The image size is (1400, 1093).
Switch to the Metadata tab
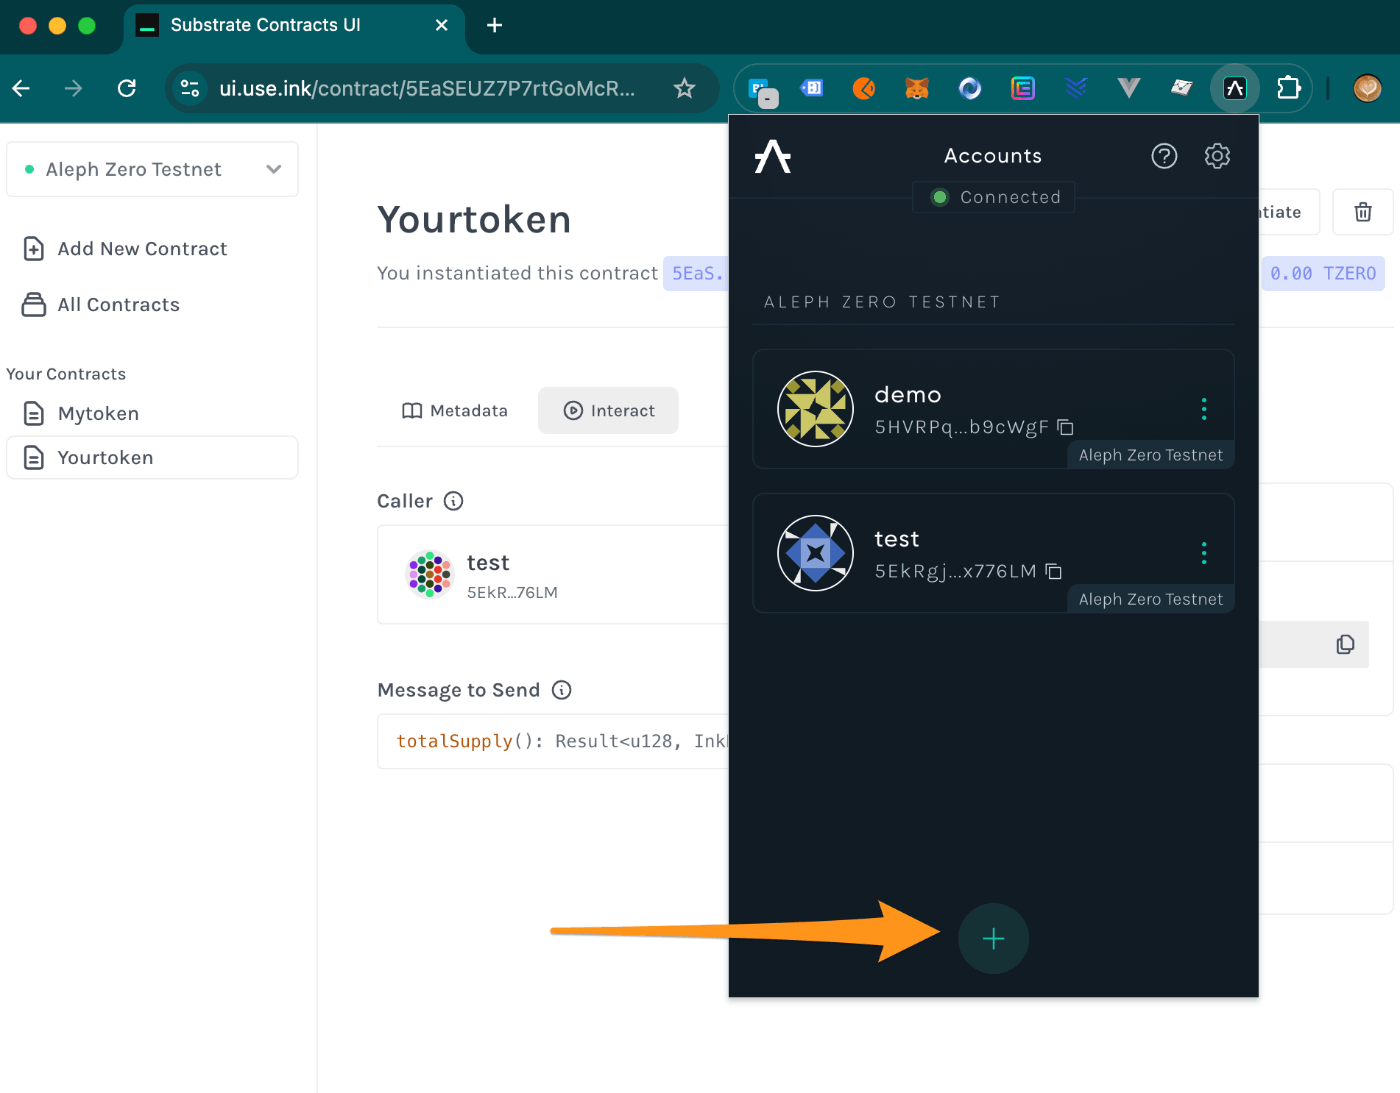[x=455, y=411]
